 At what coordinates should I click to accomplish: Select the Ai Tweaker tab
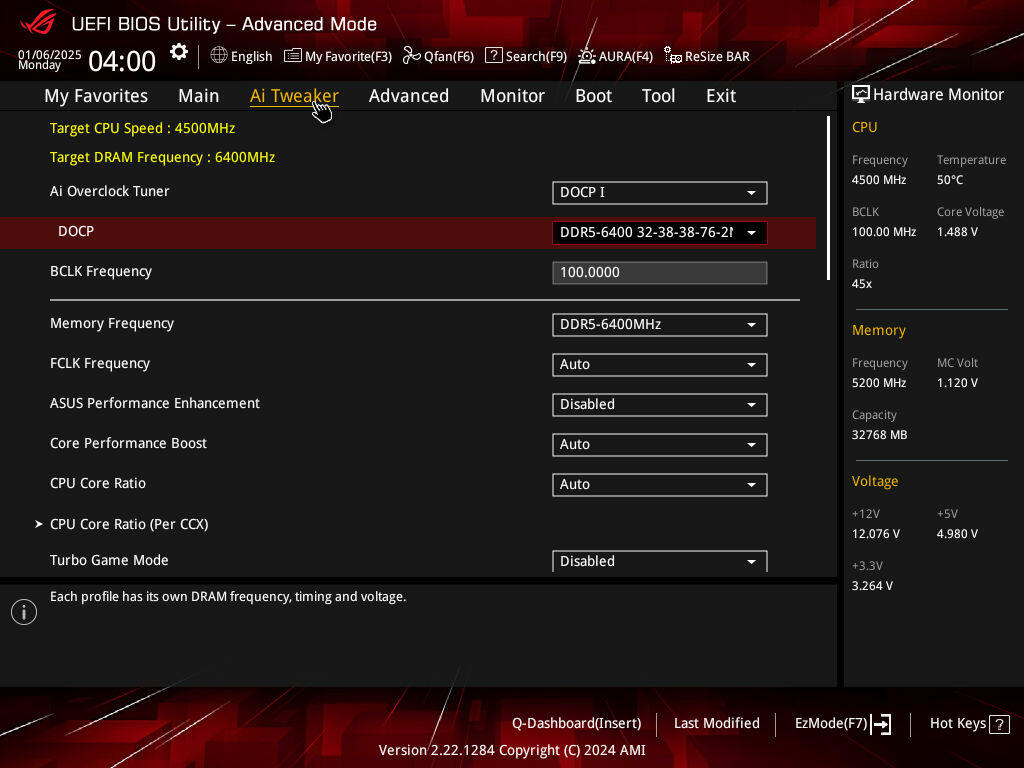point(294,96)
